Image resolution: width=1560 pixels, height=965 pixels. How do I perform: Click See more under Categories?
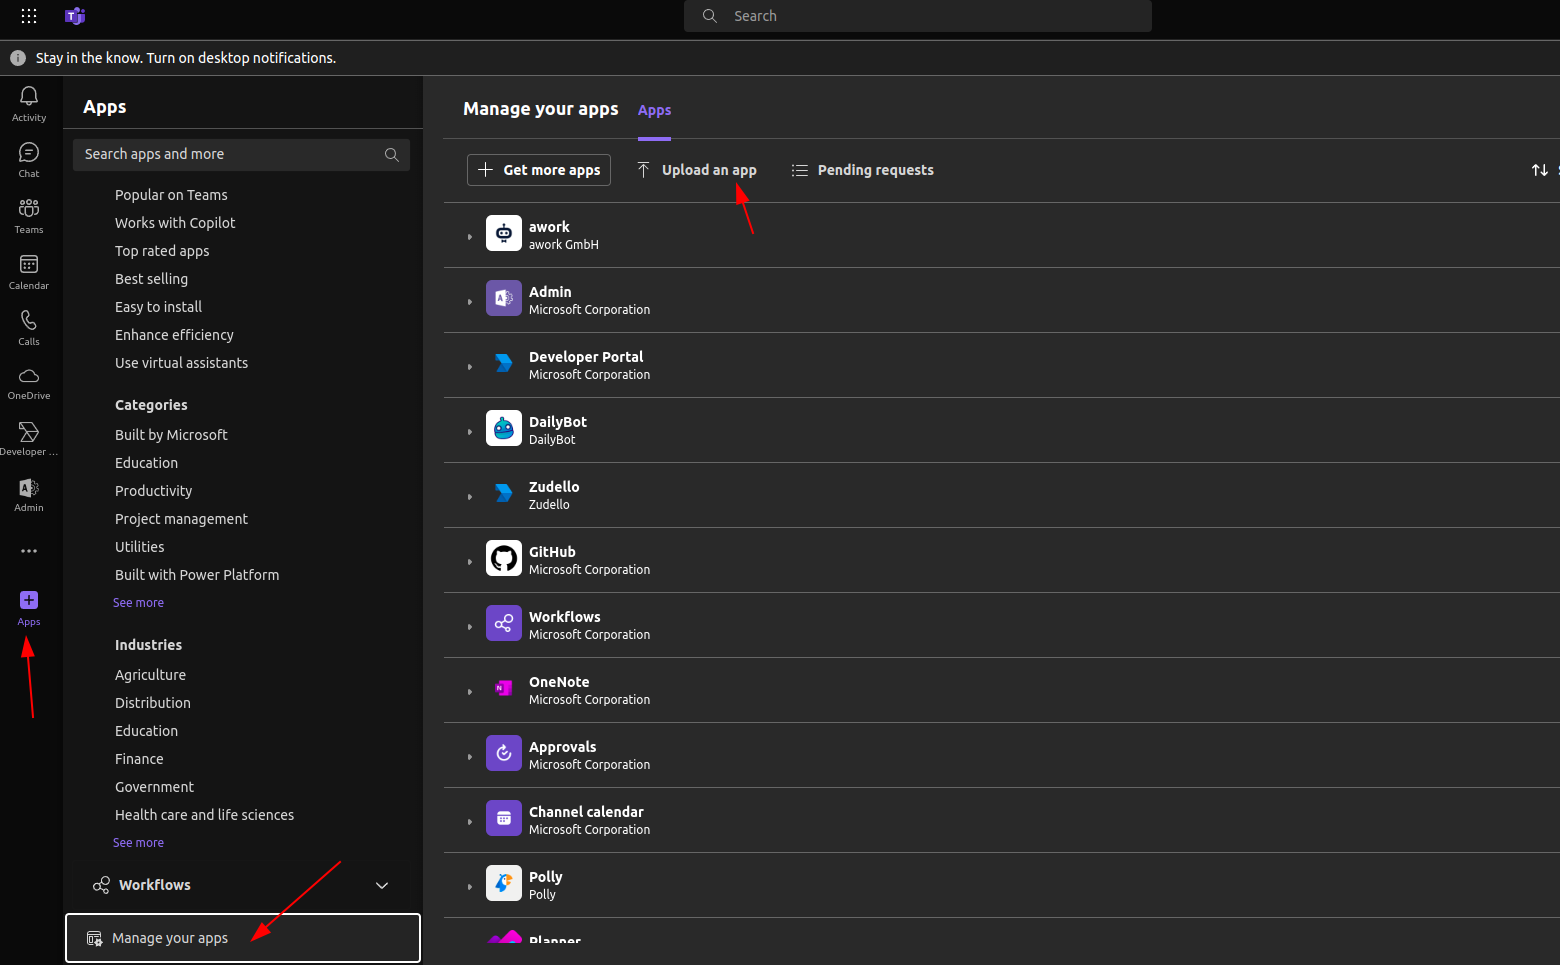[x=138, y=603]
